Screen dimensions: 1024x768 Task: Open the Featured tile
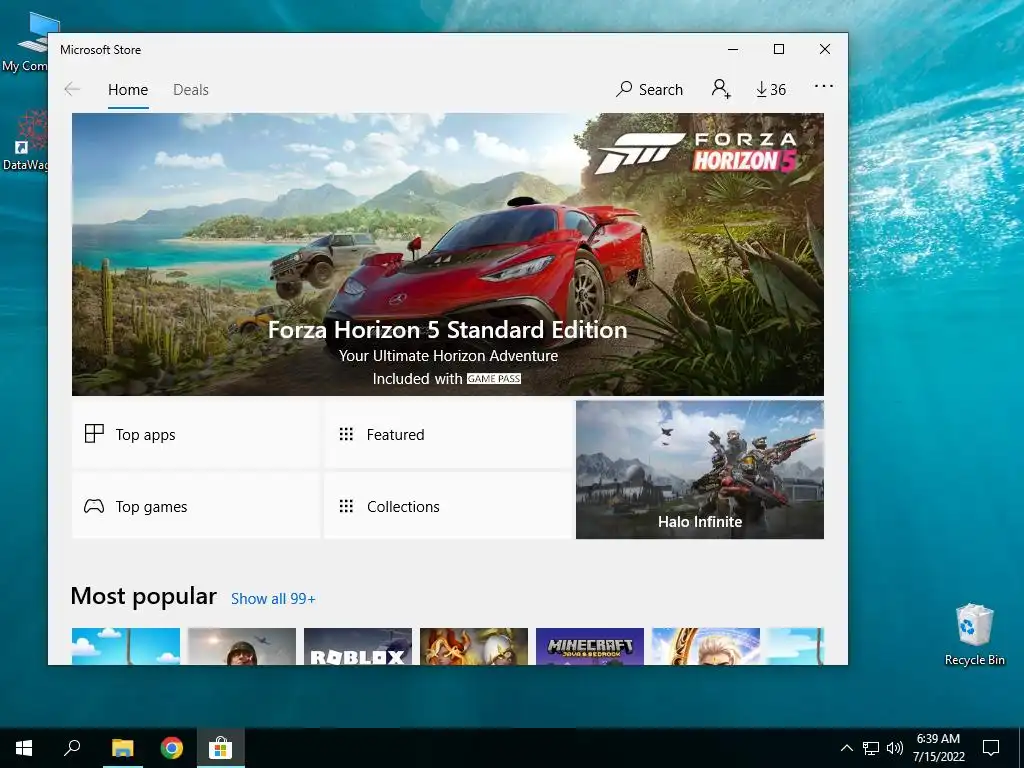coord(448,434)
